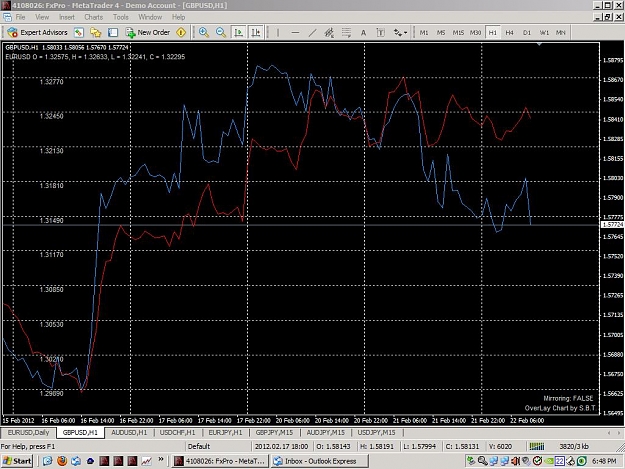Click the volume speaker tray icon
Image resolution: width=625 pixels, height=469 pixels.
[515, 461]
